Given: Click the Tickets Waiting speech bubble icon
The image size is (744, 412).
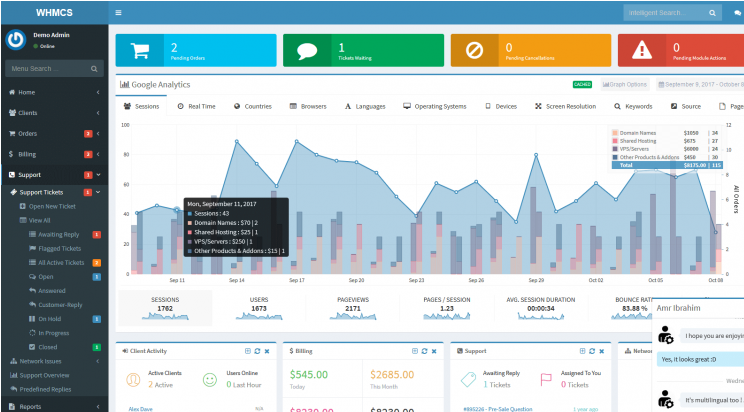Looking at the screenshot, I should click(x=307, y=50).
